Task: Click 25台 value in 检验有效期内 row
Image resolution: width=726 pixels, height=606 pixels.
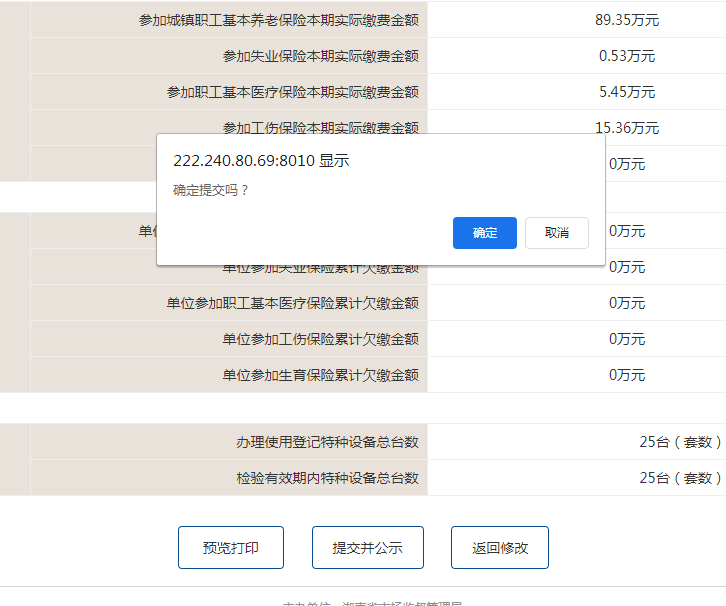Action: pyautogui.click(x=680, y=478)
